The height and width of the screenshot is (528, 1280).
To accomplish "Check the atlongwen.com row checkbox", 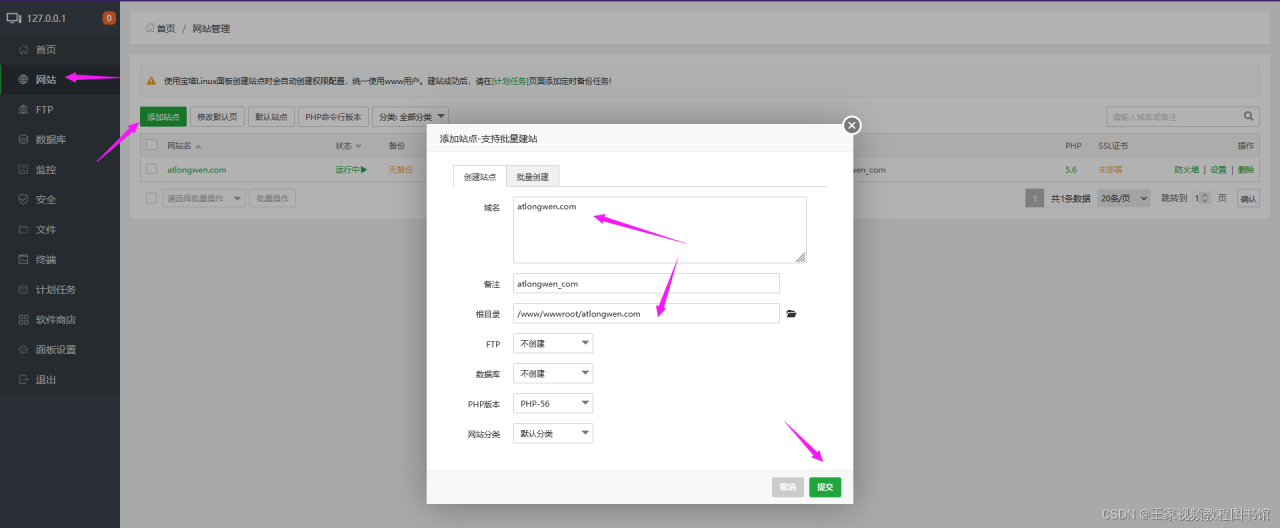I will 152,169.
